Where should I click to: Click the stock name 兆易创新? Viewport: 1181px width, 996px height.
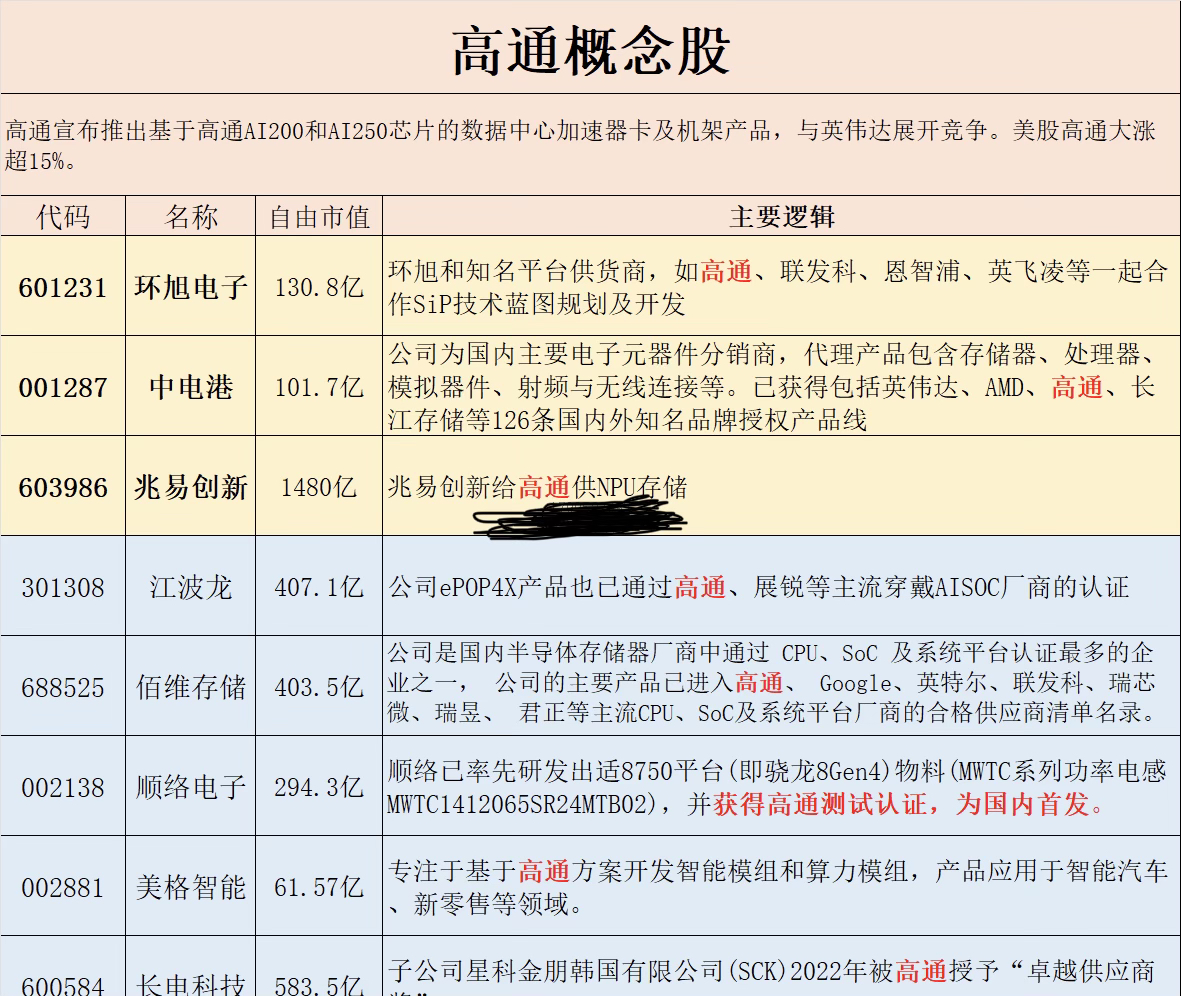point(191,487)
